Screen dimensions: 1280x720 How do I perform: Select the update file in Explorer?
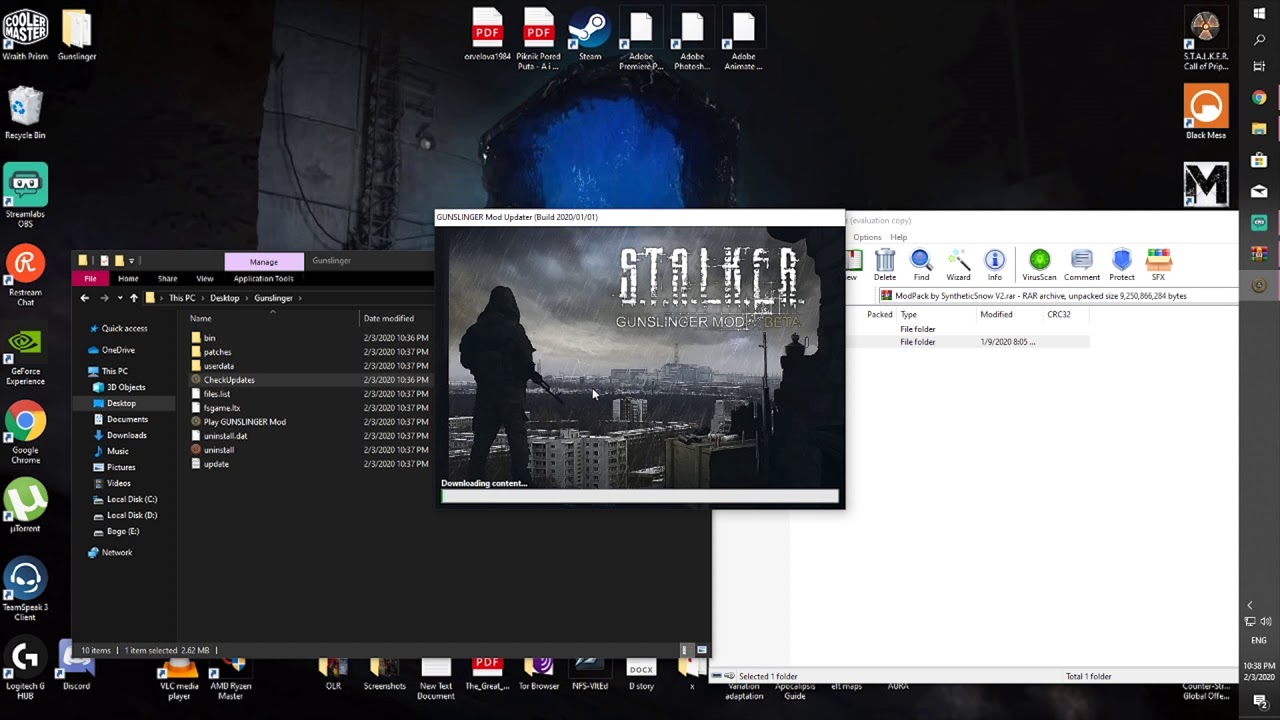[x=216, y=464]
